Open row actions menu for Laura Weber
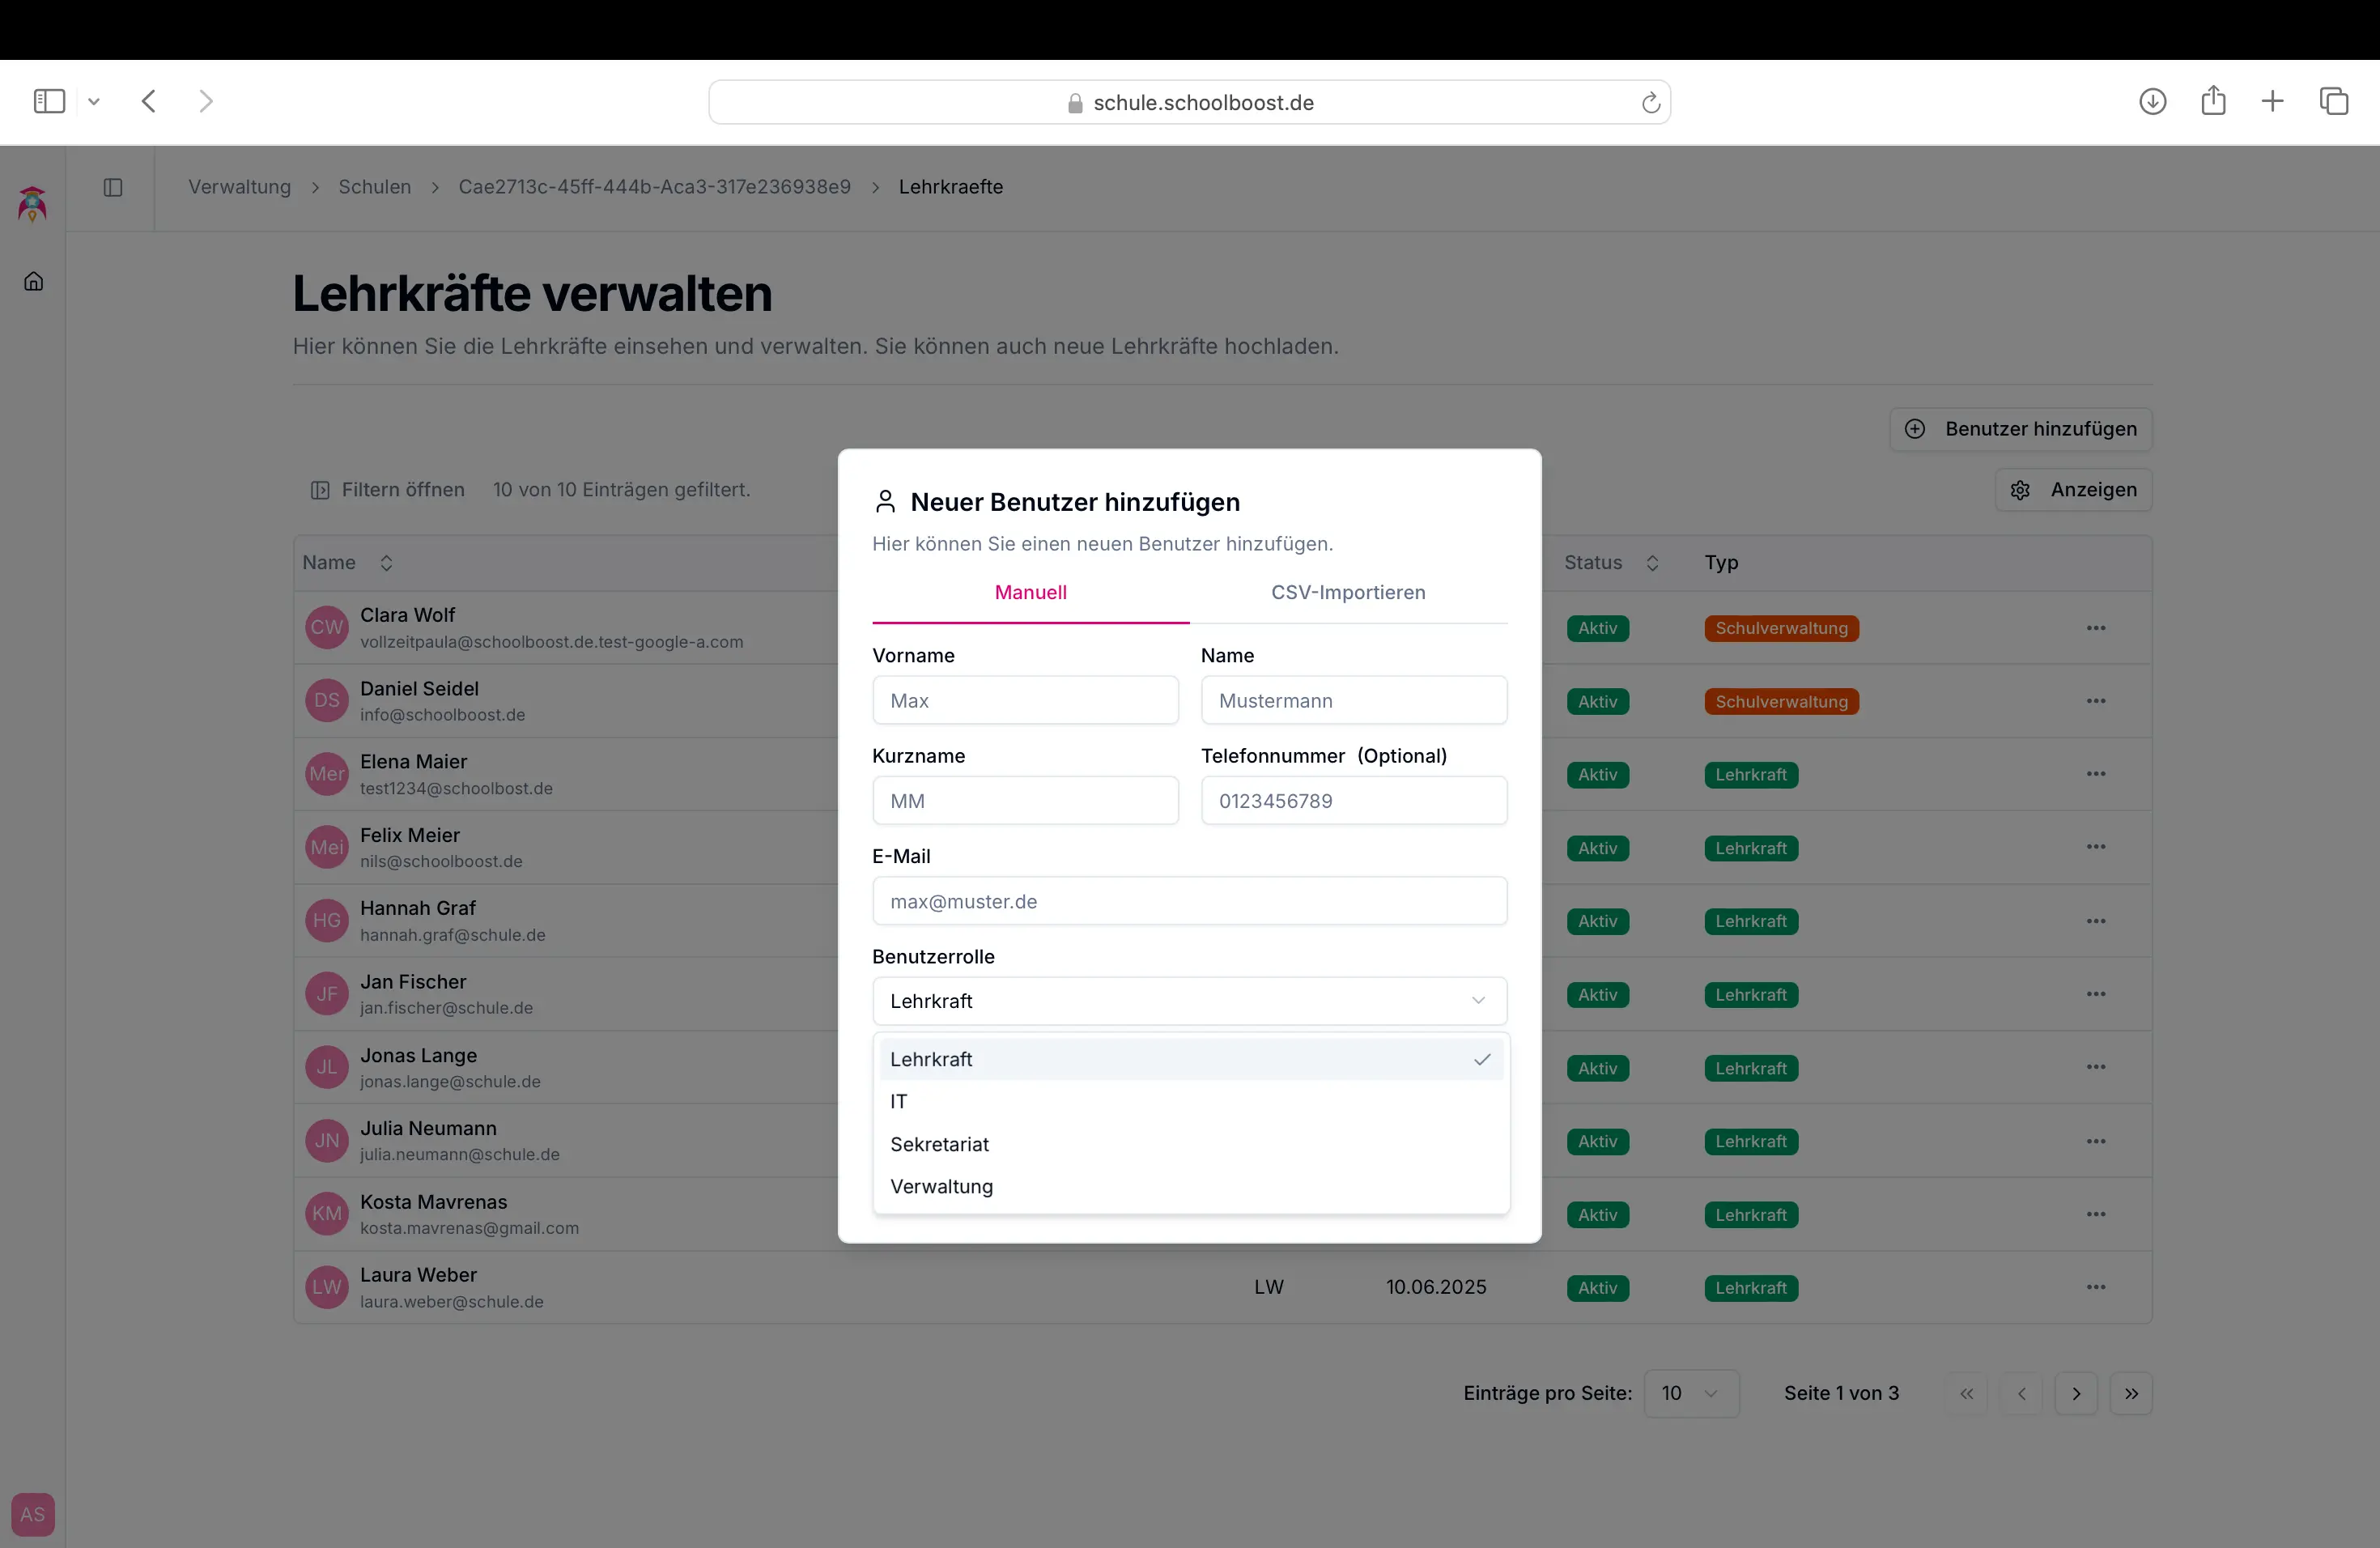This screenshot has width=2380, height=1548. (2095, 1287)
